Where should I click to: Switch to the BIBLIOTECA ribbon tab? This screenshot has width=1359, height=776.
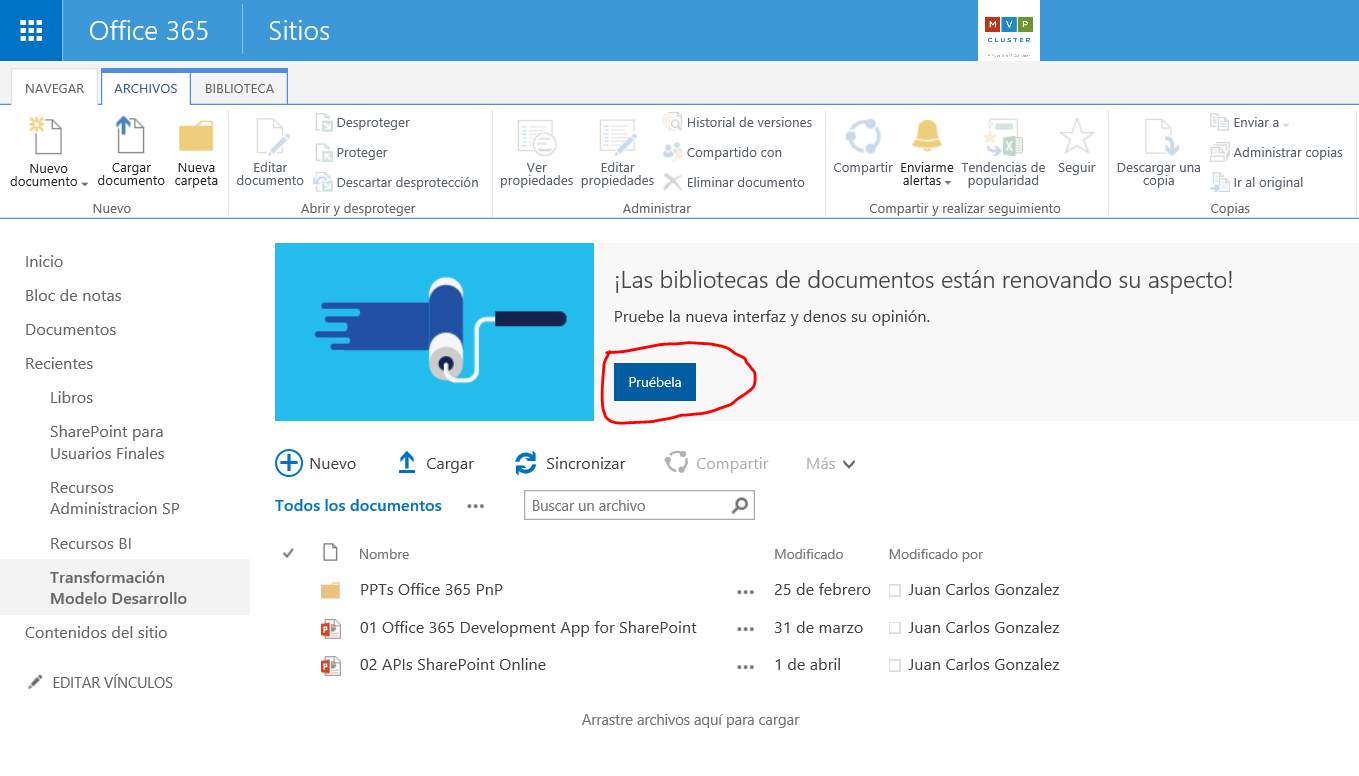[238, 88]
